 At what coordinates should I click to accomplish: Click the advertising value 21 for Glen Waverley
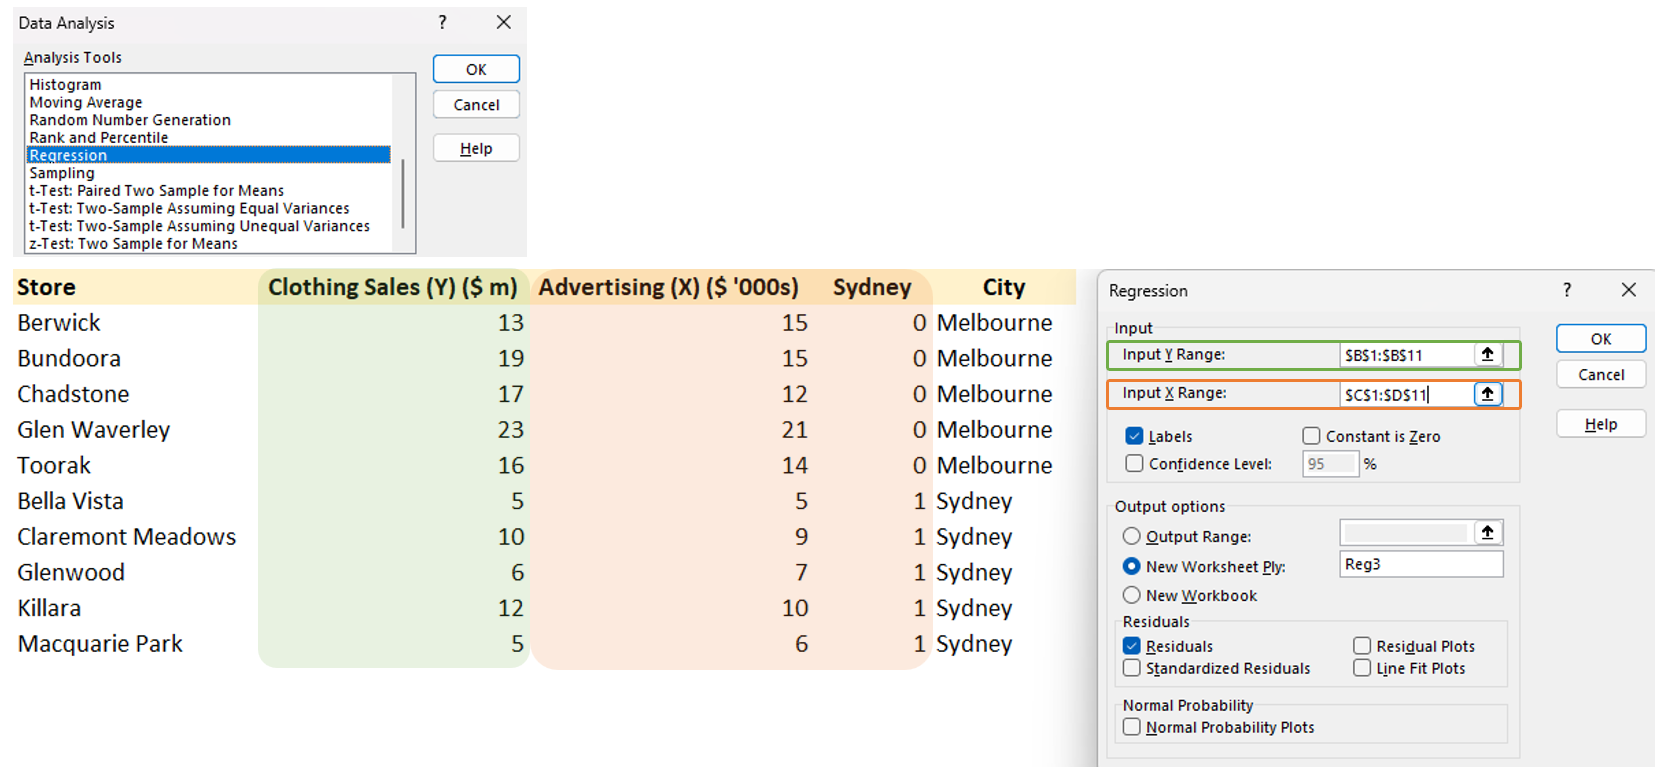[x=795, y=430]
